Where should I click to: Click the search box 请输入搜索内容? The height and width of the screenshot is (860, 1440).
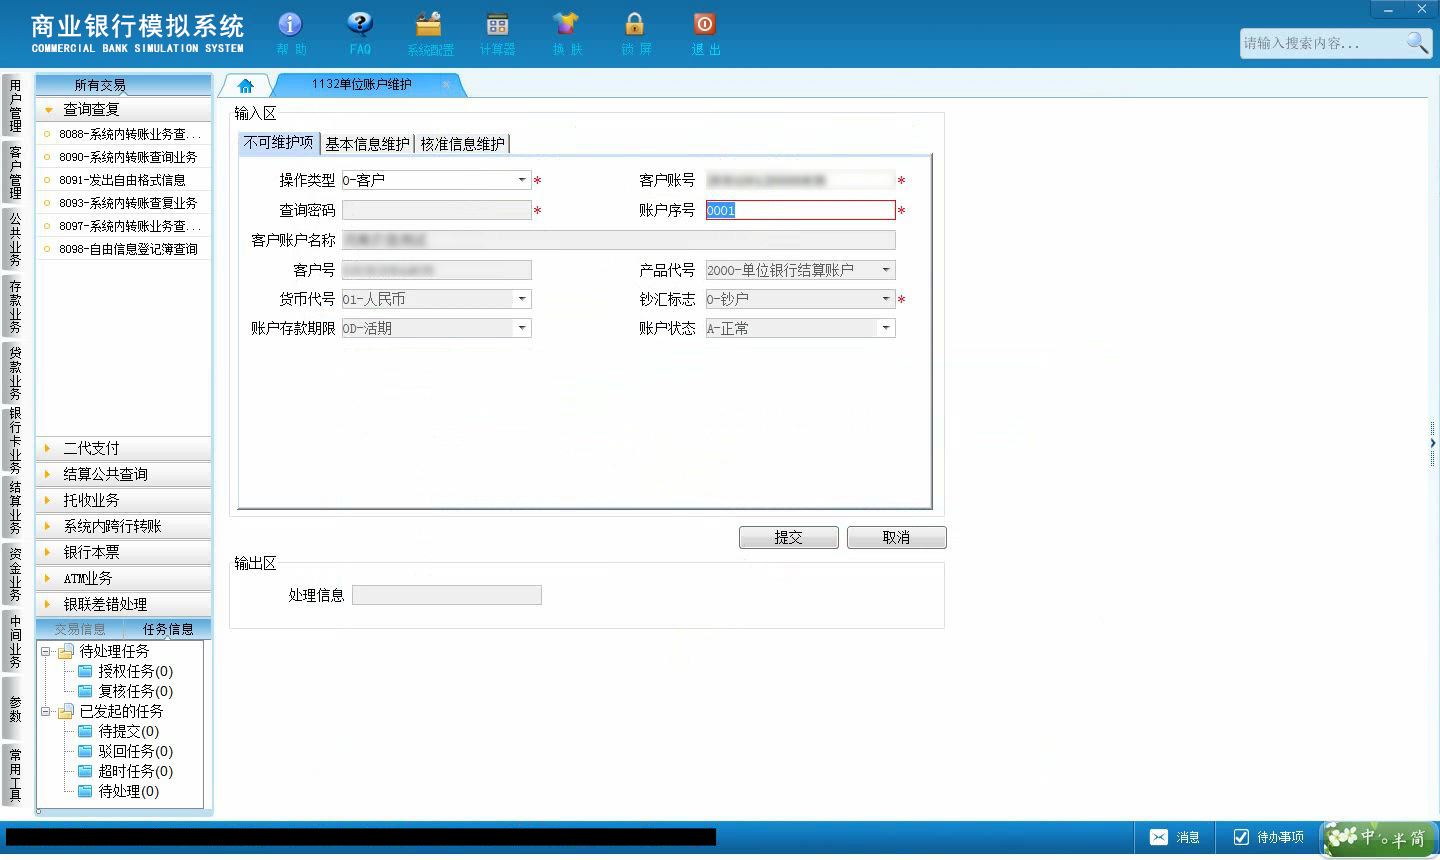point(1322,43)
